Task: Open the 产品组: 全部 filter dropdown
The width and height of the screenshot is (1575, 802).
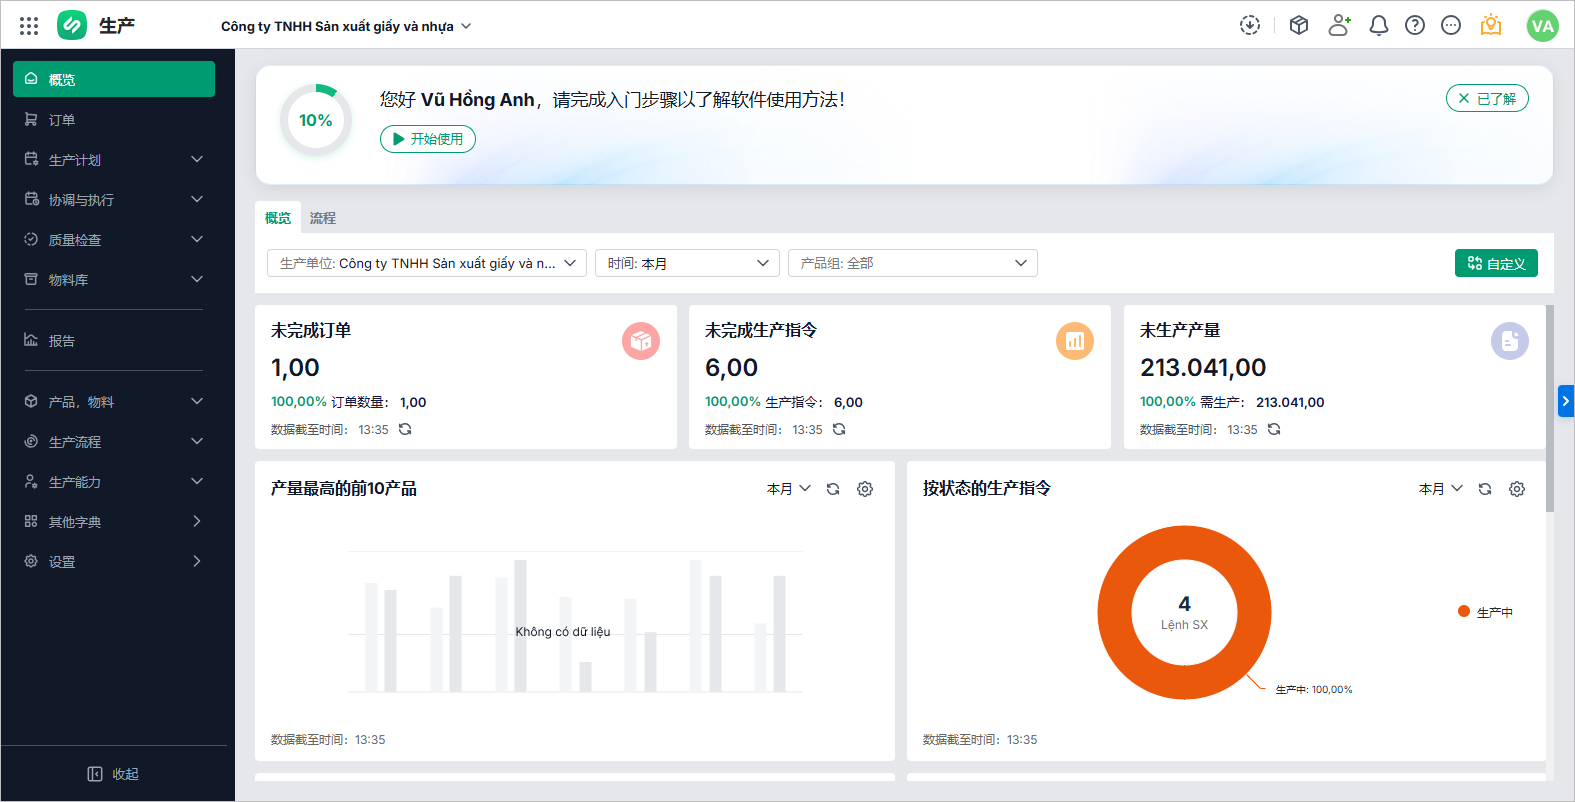Action: [913, 263]
